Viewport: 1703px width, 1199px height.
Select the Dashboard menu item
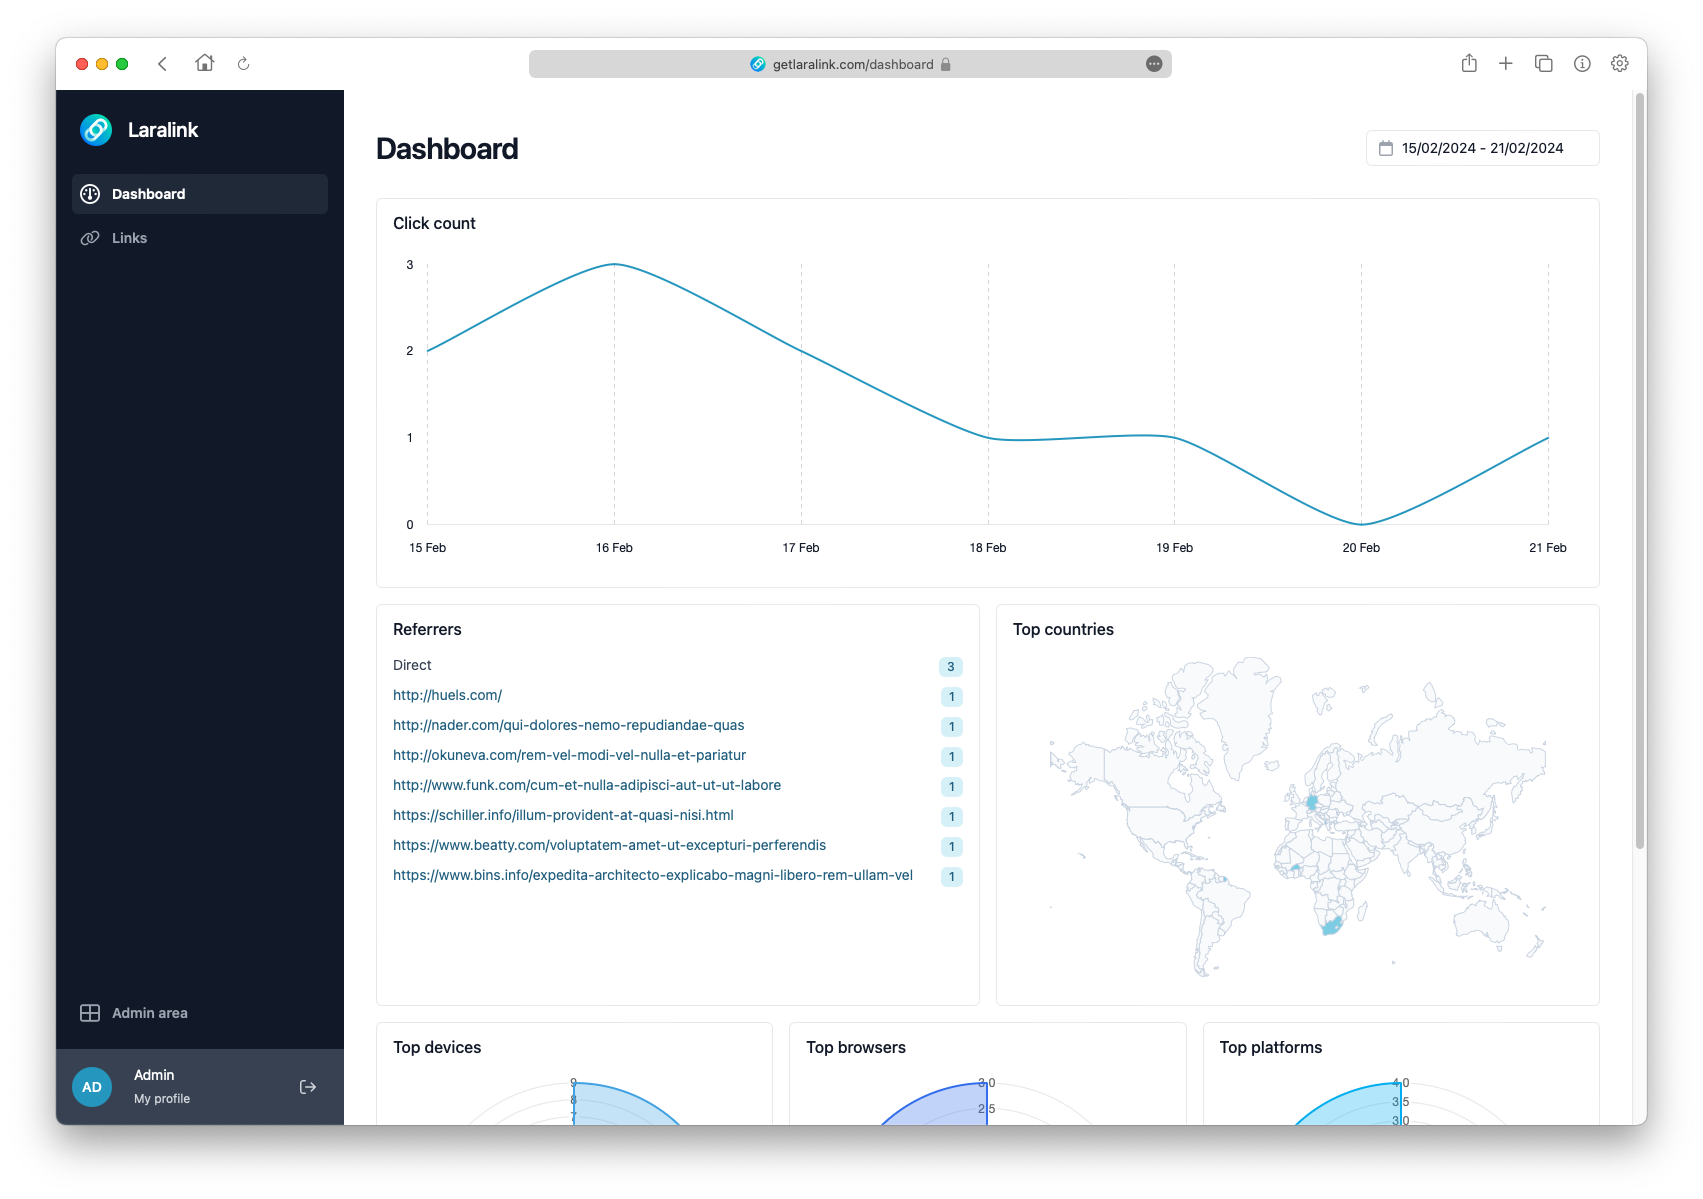[148, 193]
